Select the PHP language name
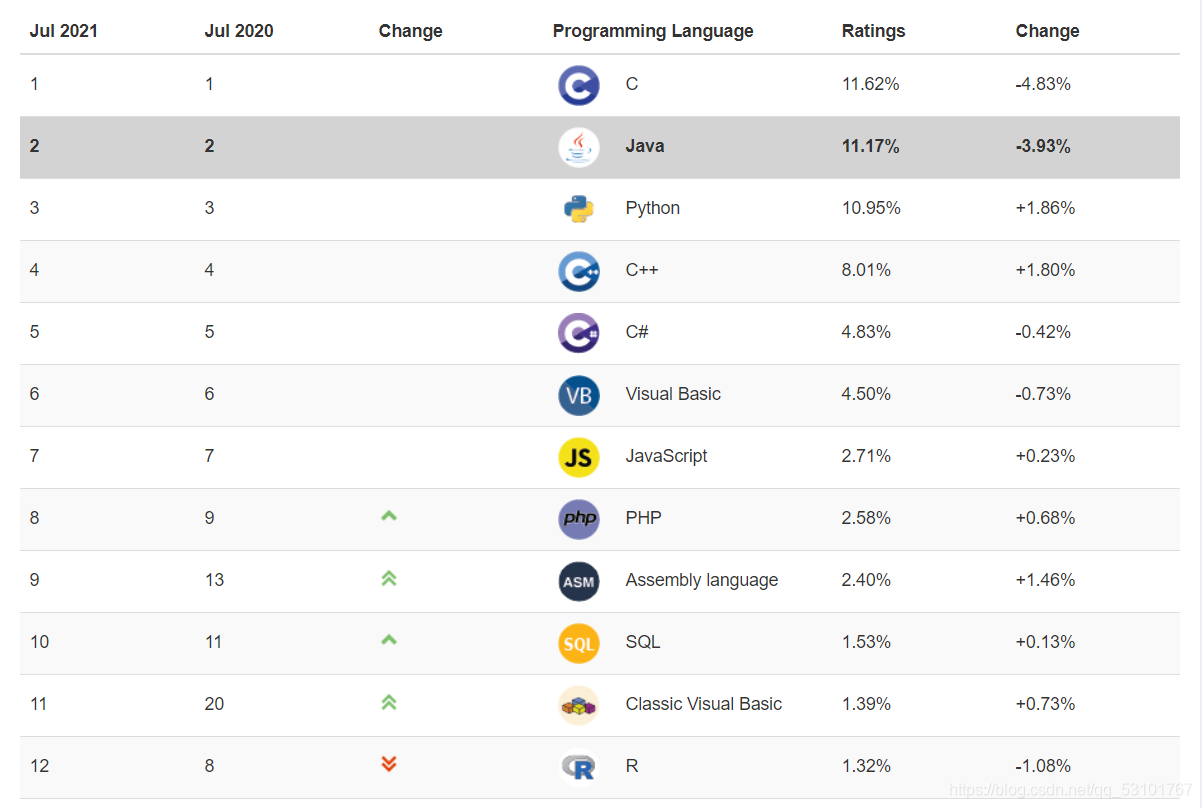Image resolution: width=1202 pixels, height=808 pixels. [644, 518]
